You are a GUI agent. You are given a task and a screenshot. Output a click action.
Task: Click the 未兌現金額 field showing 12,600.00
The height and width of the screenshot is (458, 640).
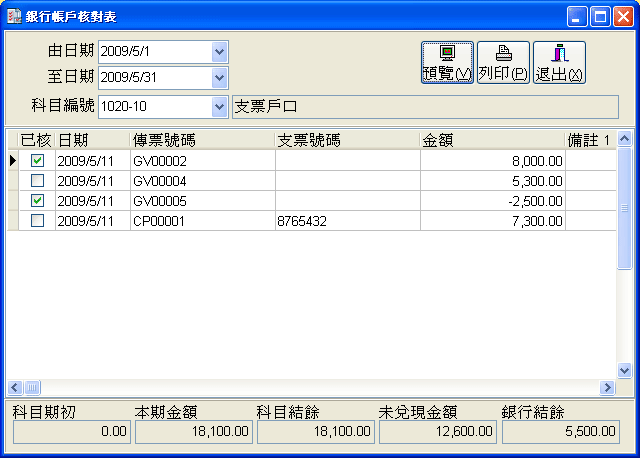438,431
